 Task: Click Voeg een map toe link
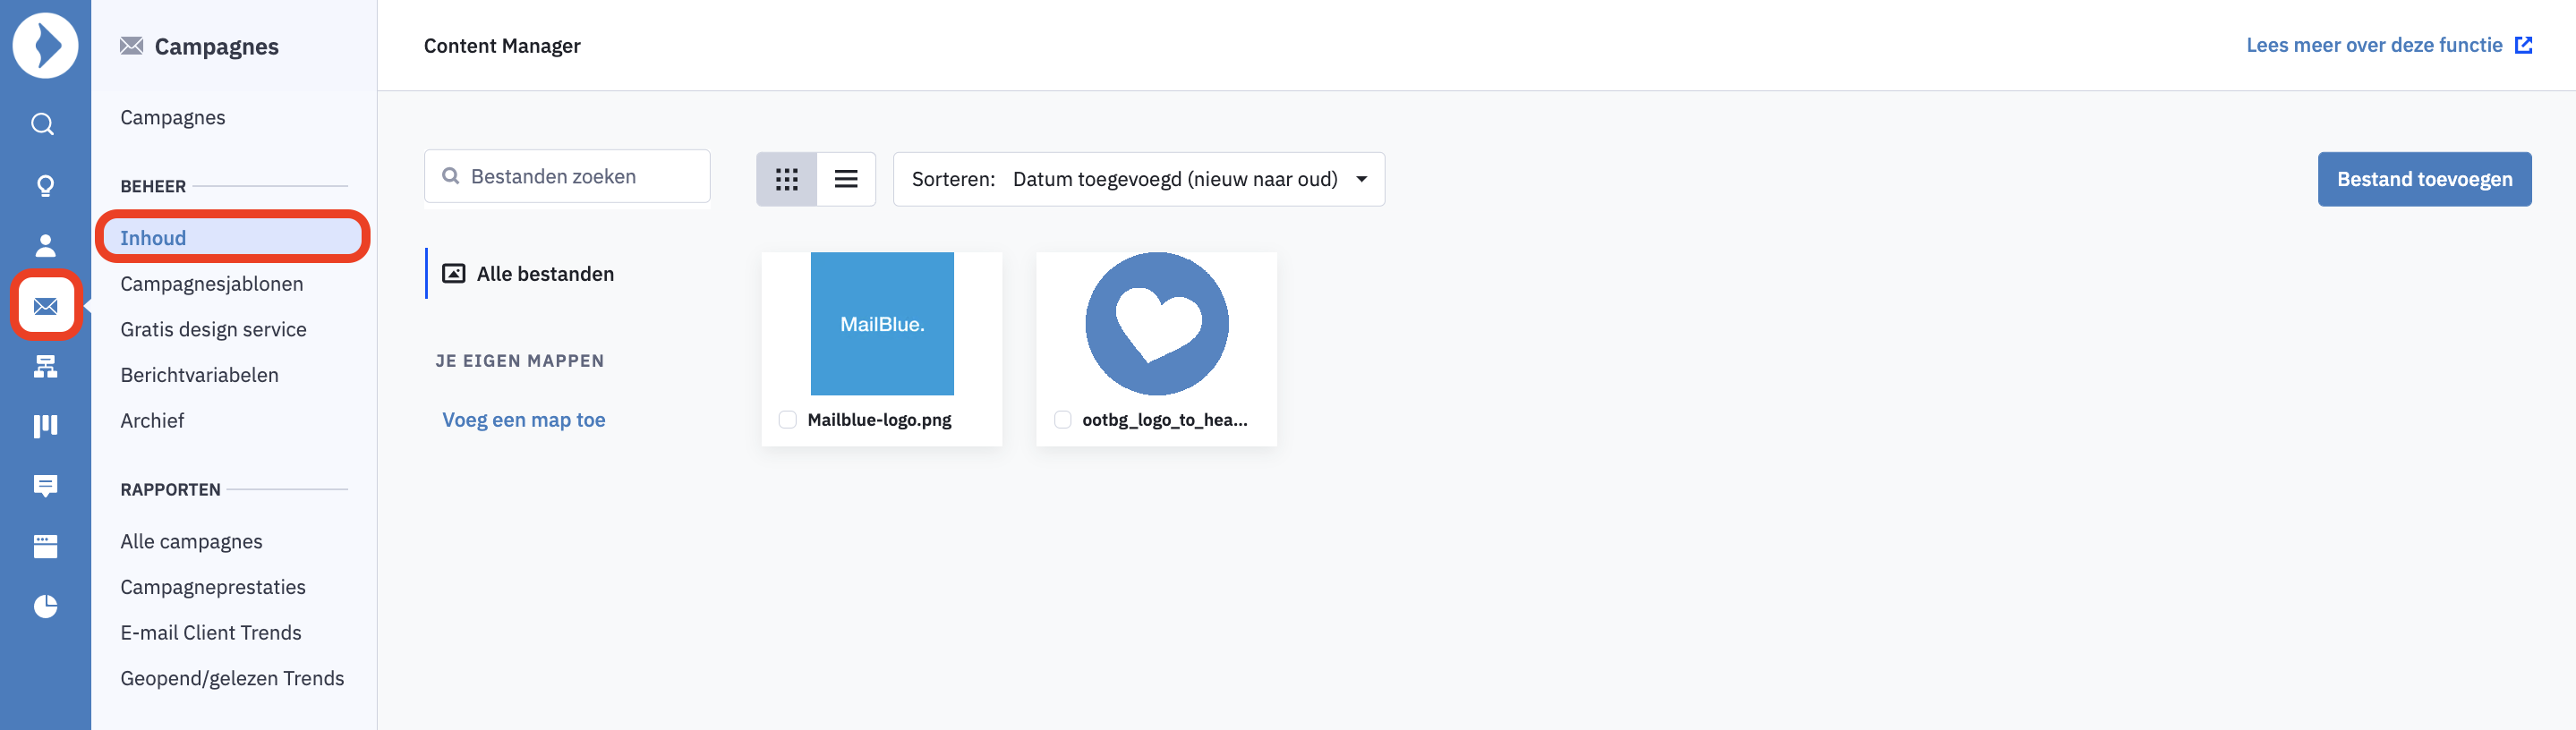[523, 420]
